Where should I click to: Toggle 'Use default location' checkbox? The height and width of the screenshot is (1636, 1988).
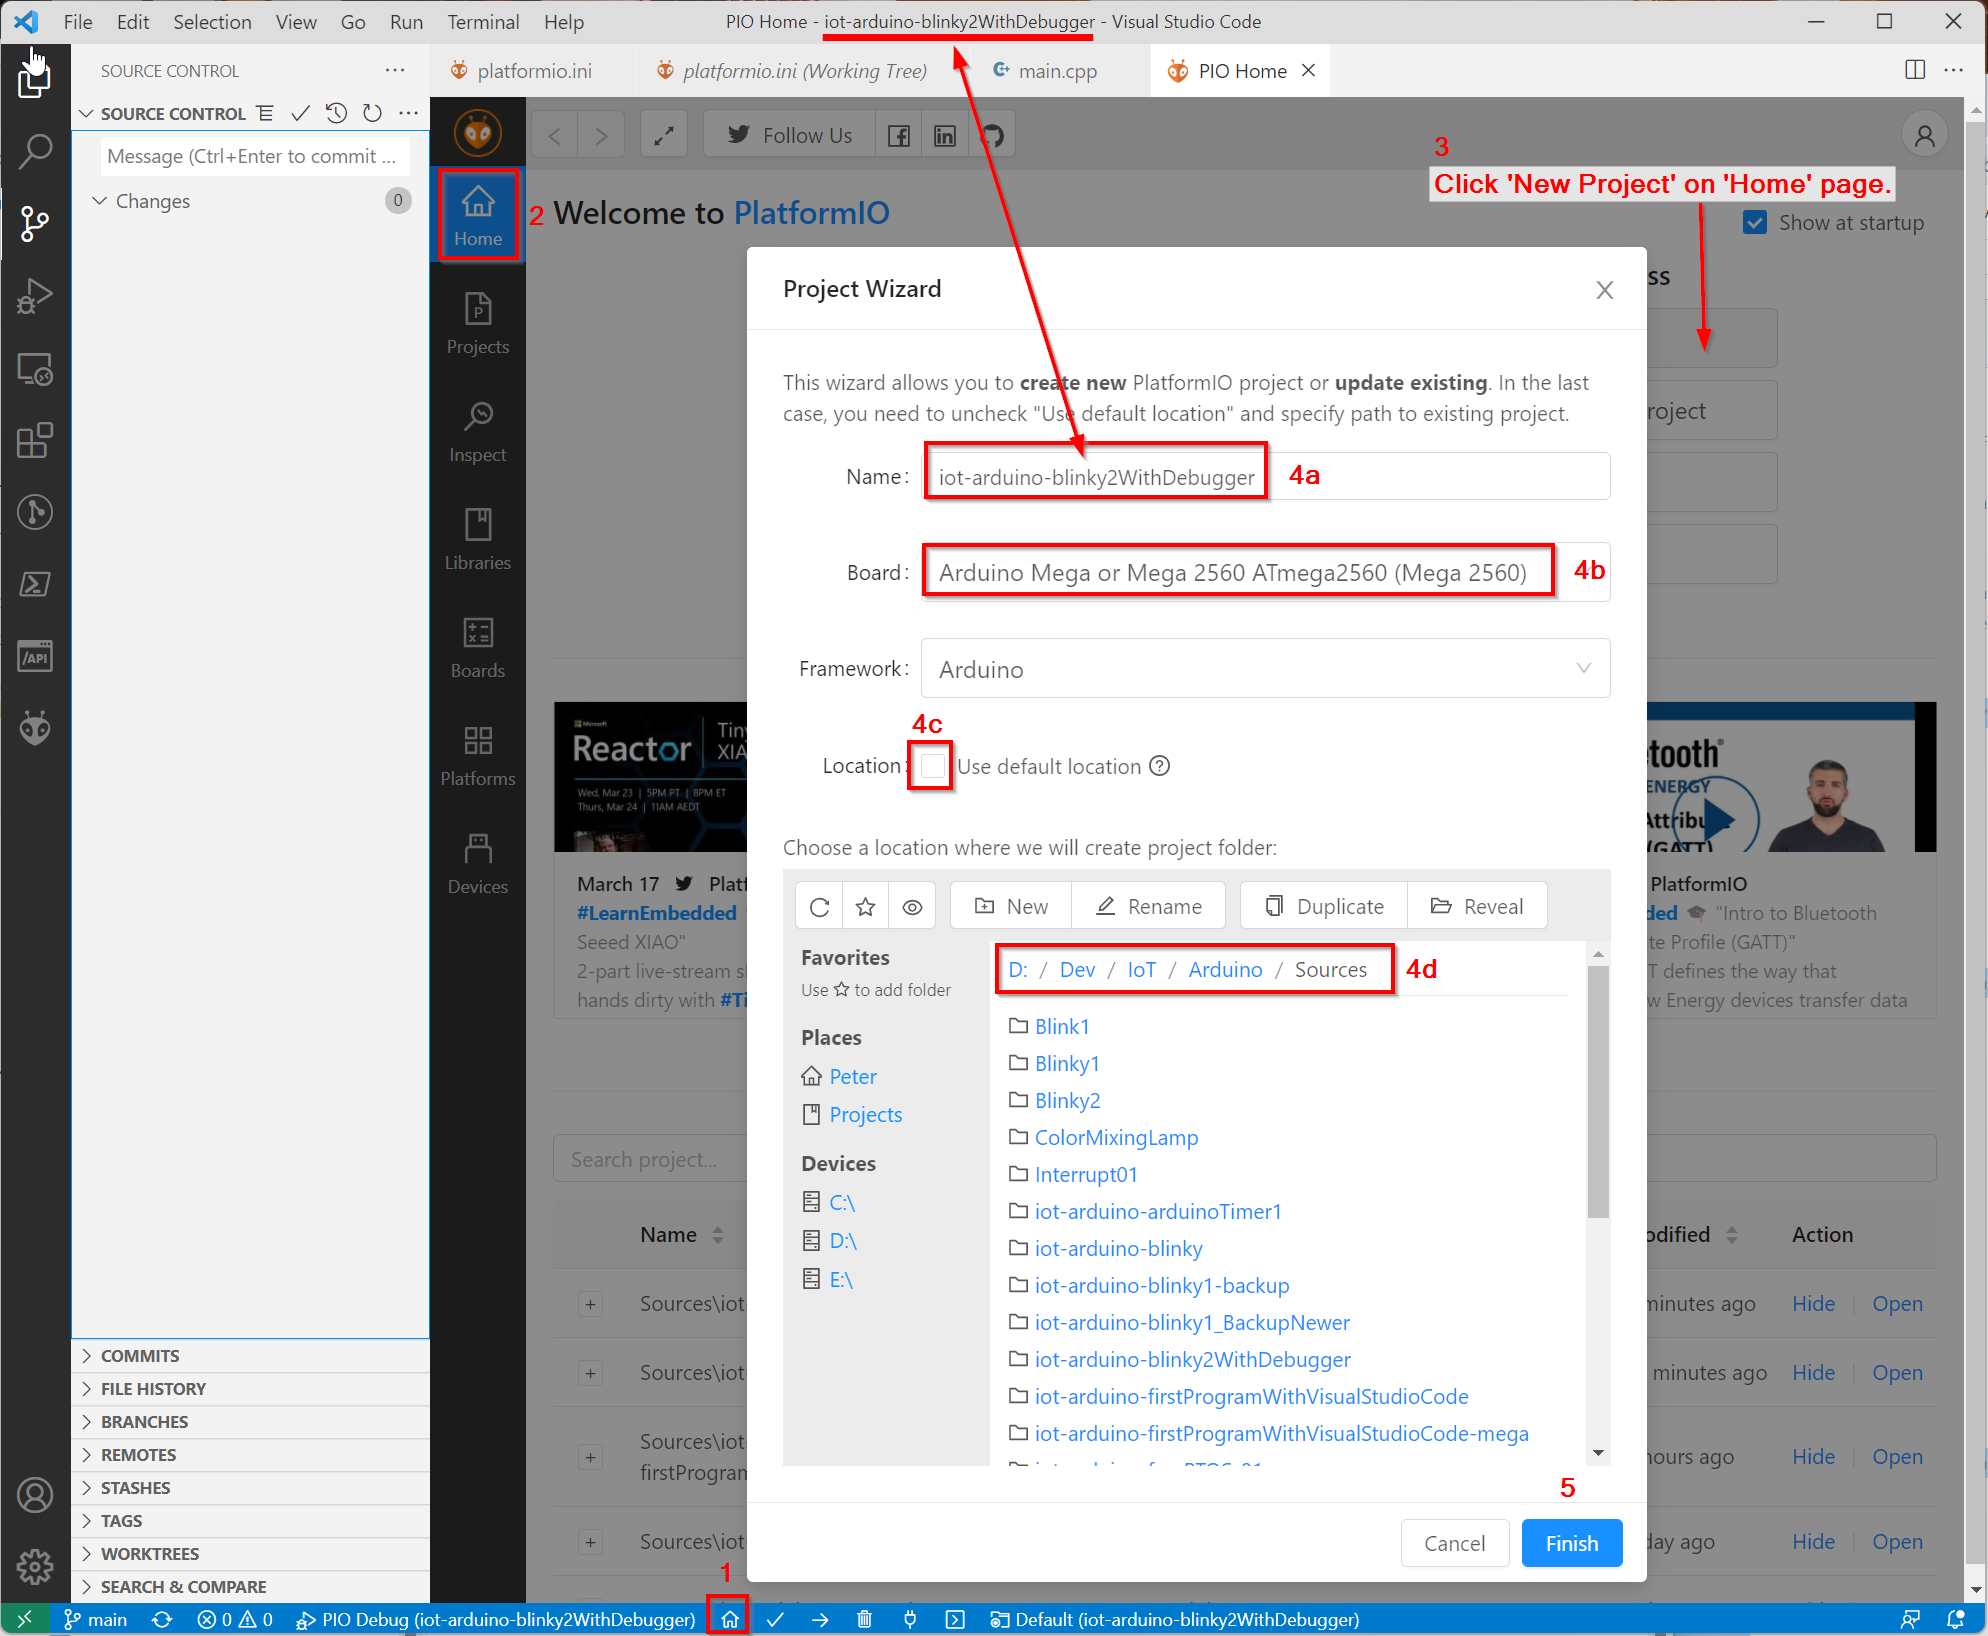pos(933,766)
